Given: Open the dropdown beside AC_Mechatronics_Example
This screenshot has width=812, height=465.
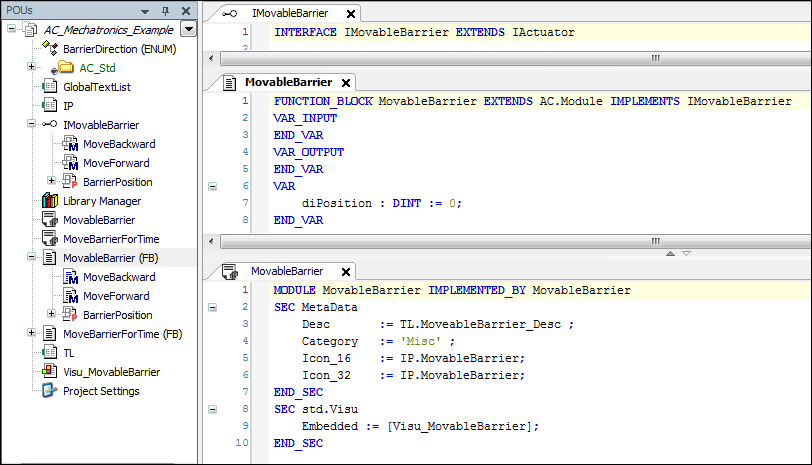Looking at the screenshot, I should click(x=189, y=29).
